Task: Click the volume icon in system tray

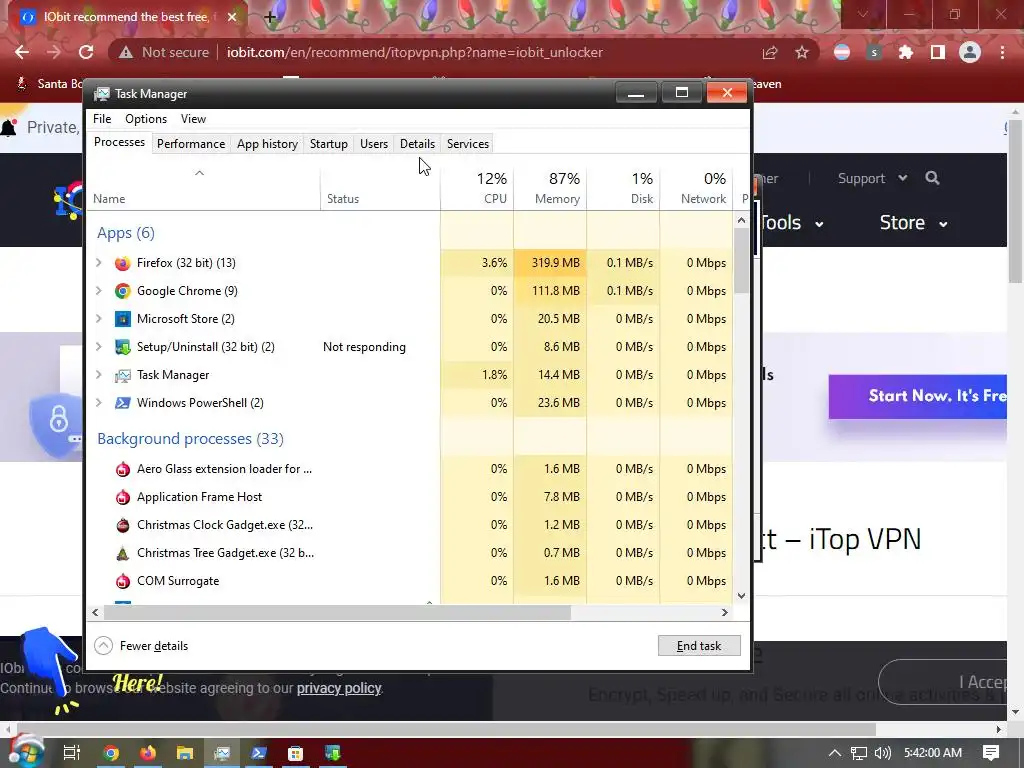Action: tap(882, 753)
